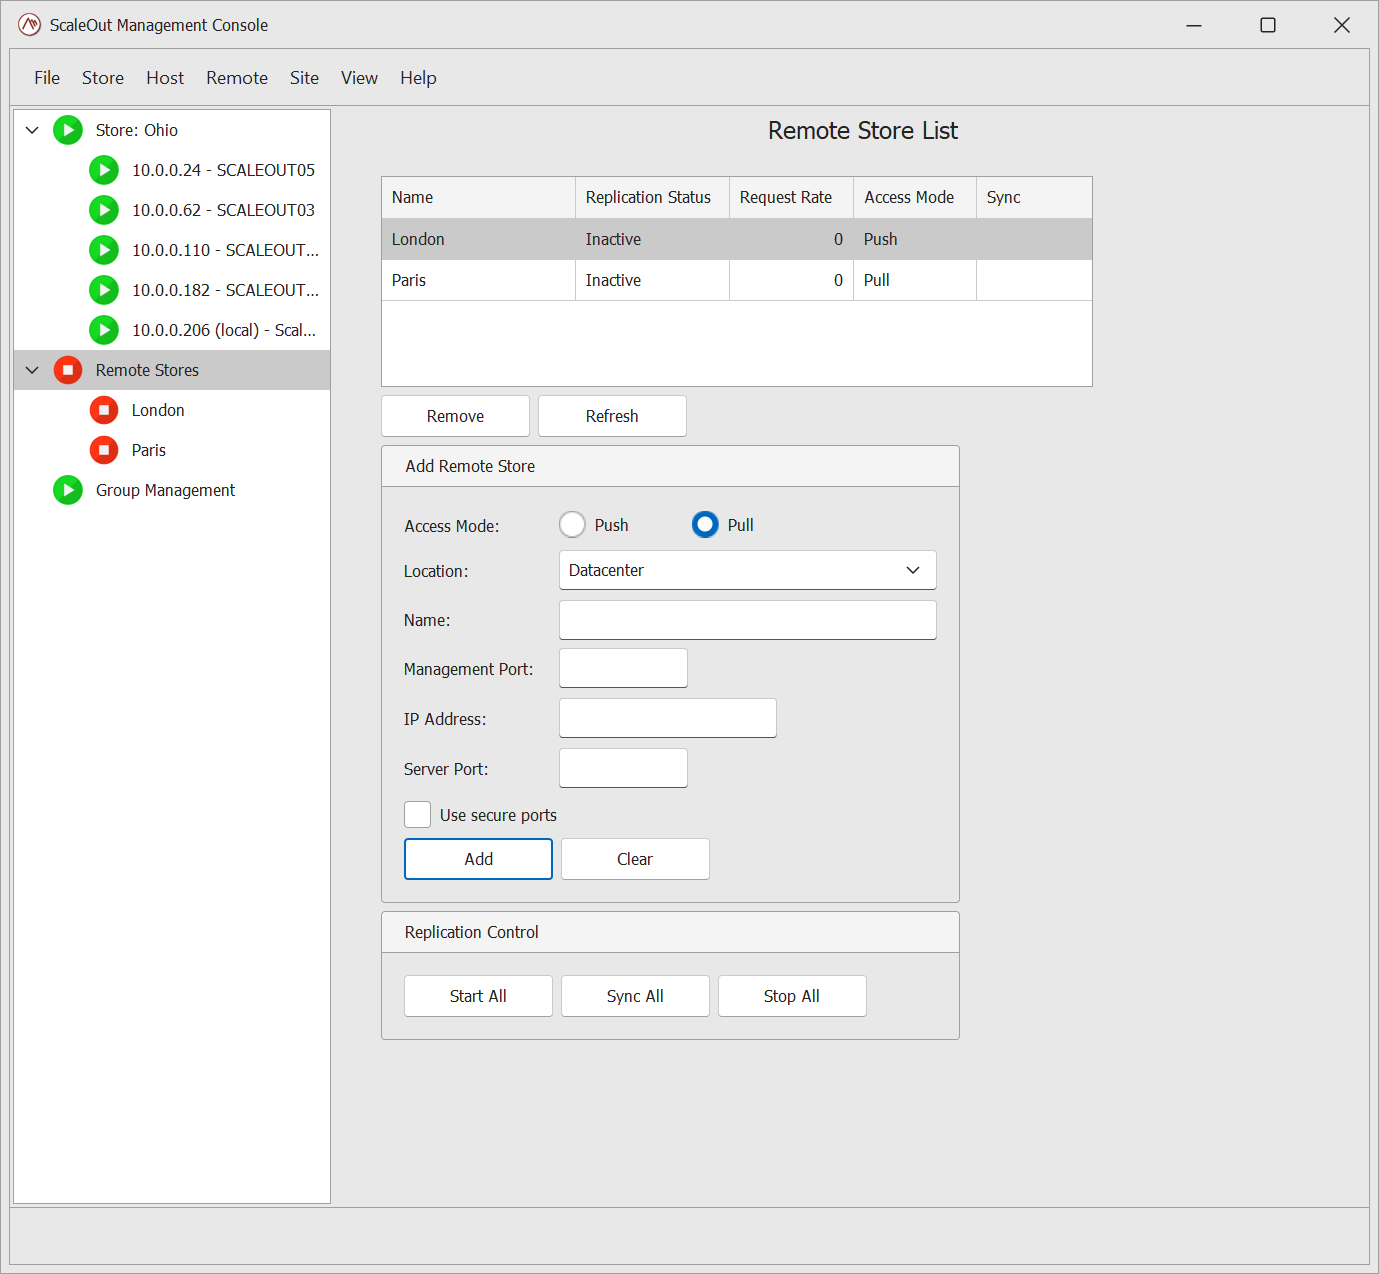Select the Paris row in Remote Store List

click(x=736, y=280)
